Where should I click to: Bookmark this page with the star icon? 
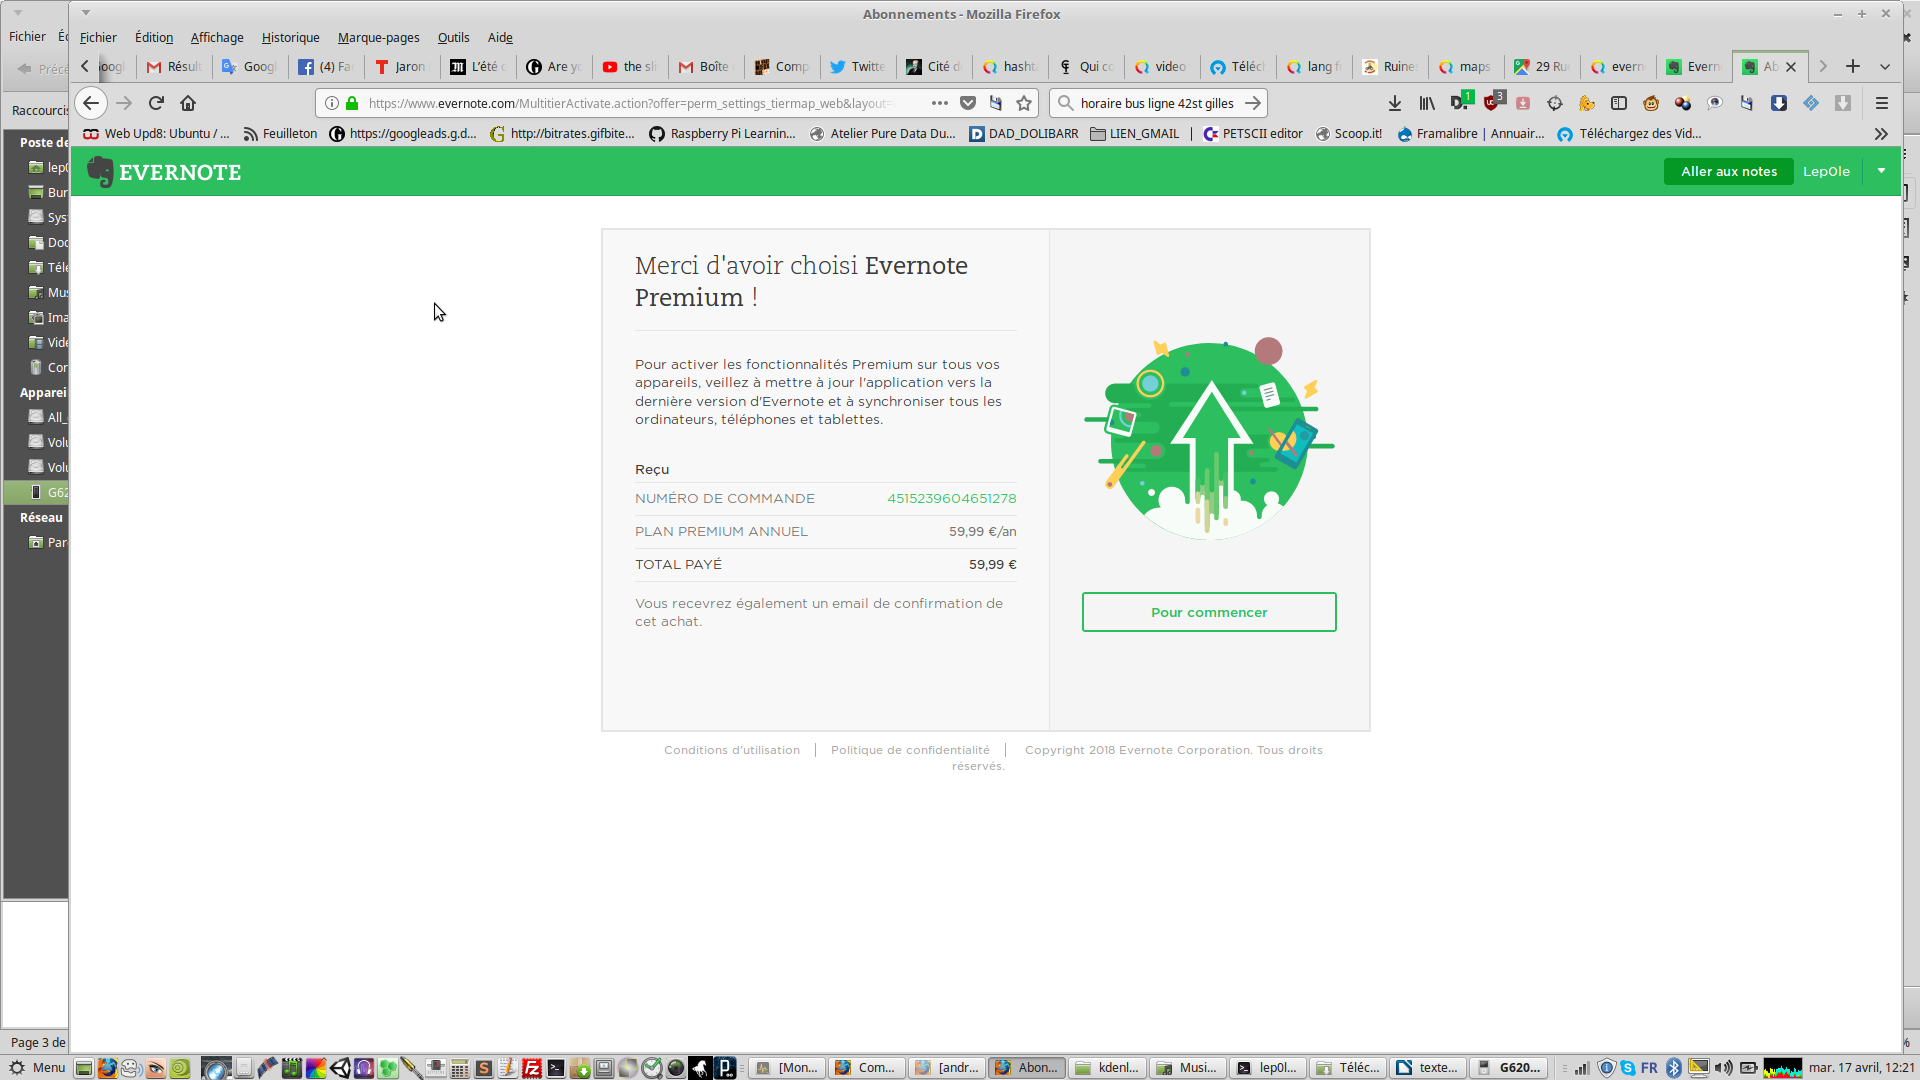tap(1024, 103)
